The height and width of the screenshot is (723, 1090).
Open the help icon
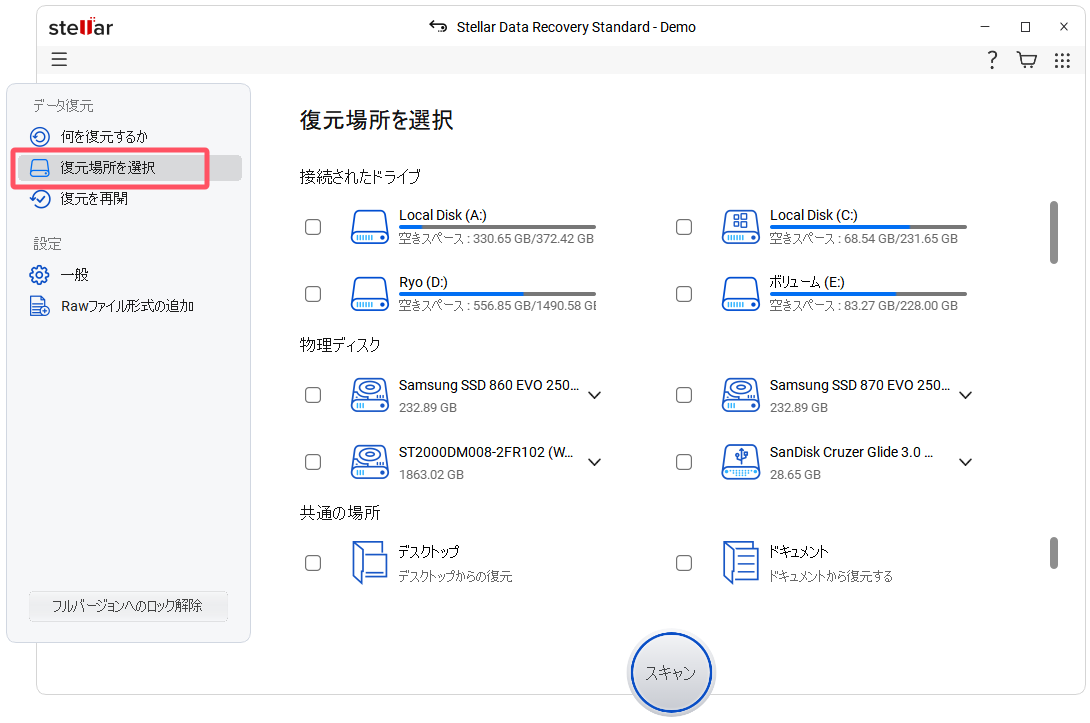point(991,60)
